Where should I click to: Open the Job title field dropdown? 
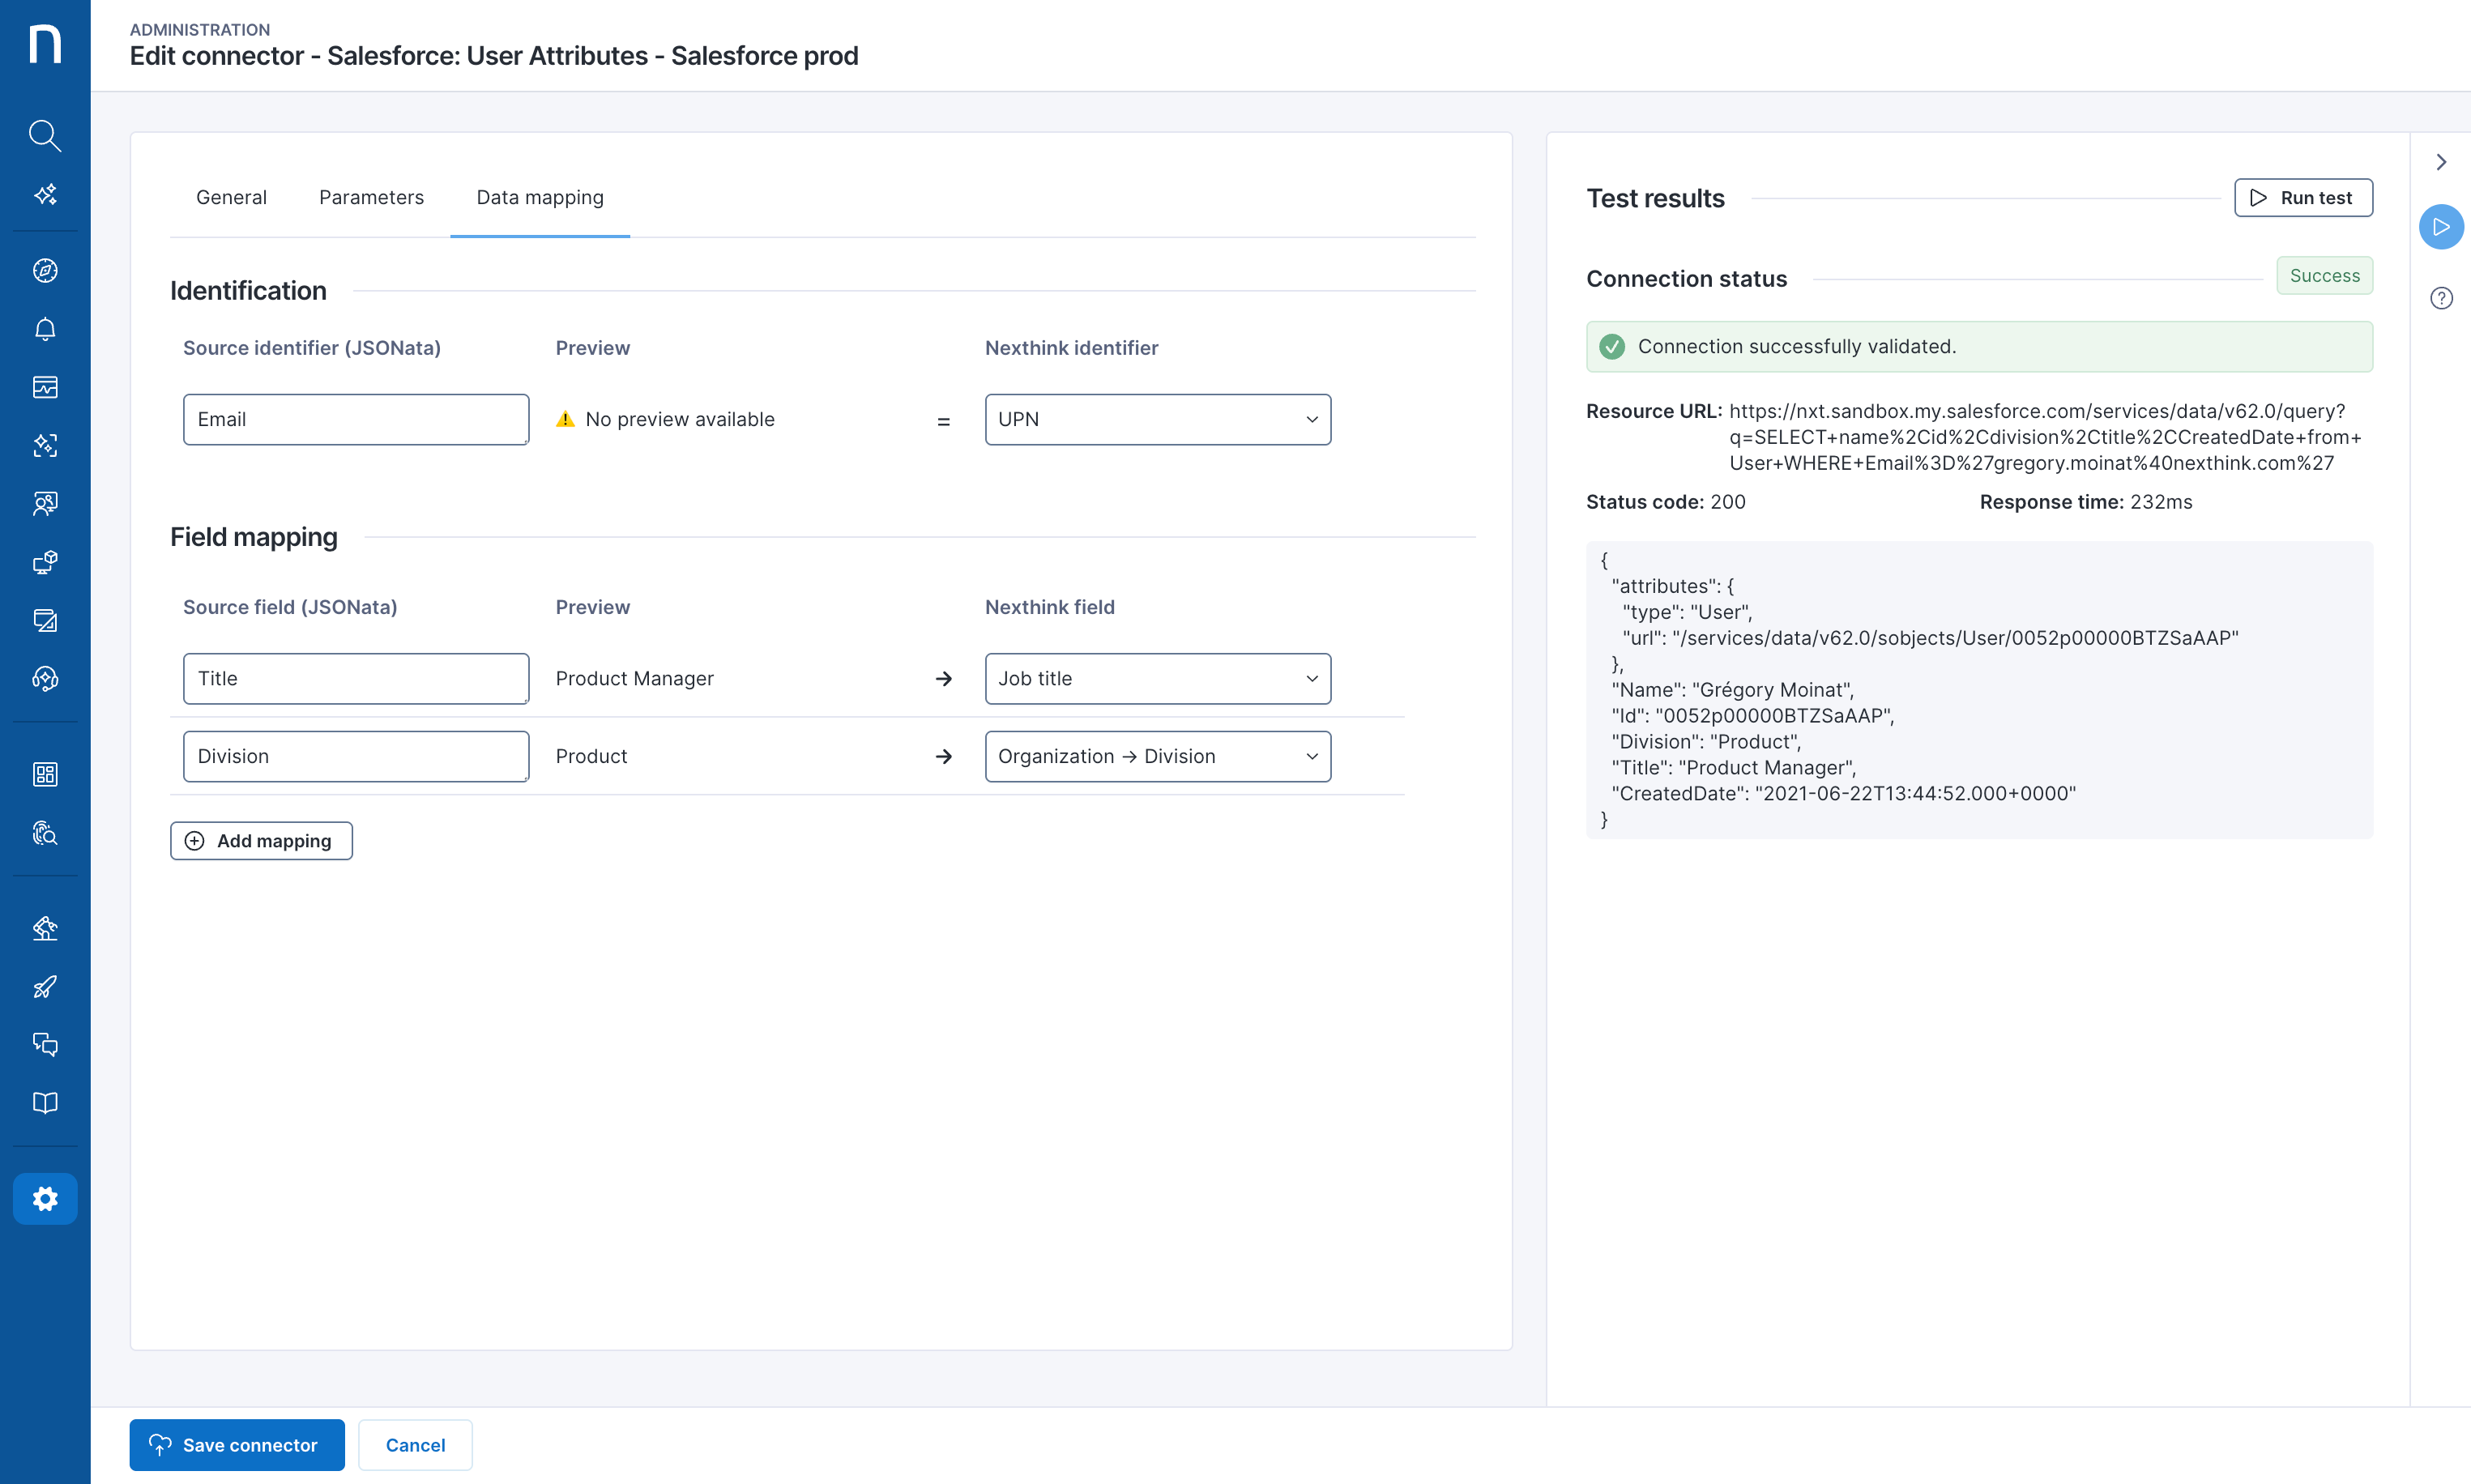tap(1157, 678)
